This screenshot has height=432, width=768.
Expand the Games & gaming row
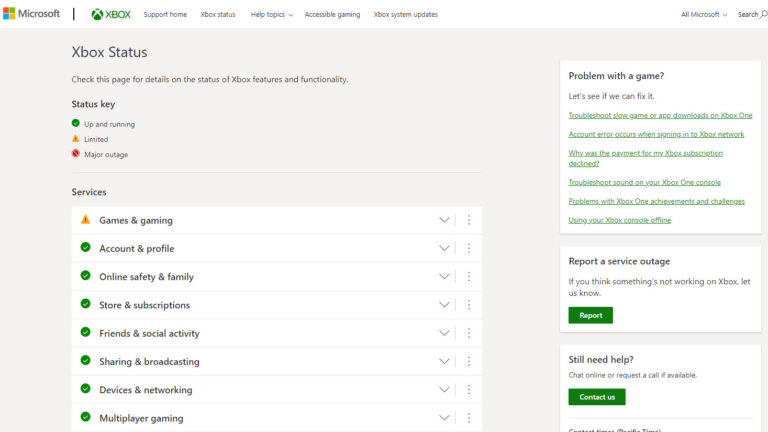pos(444,220)
